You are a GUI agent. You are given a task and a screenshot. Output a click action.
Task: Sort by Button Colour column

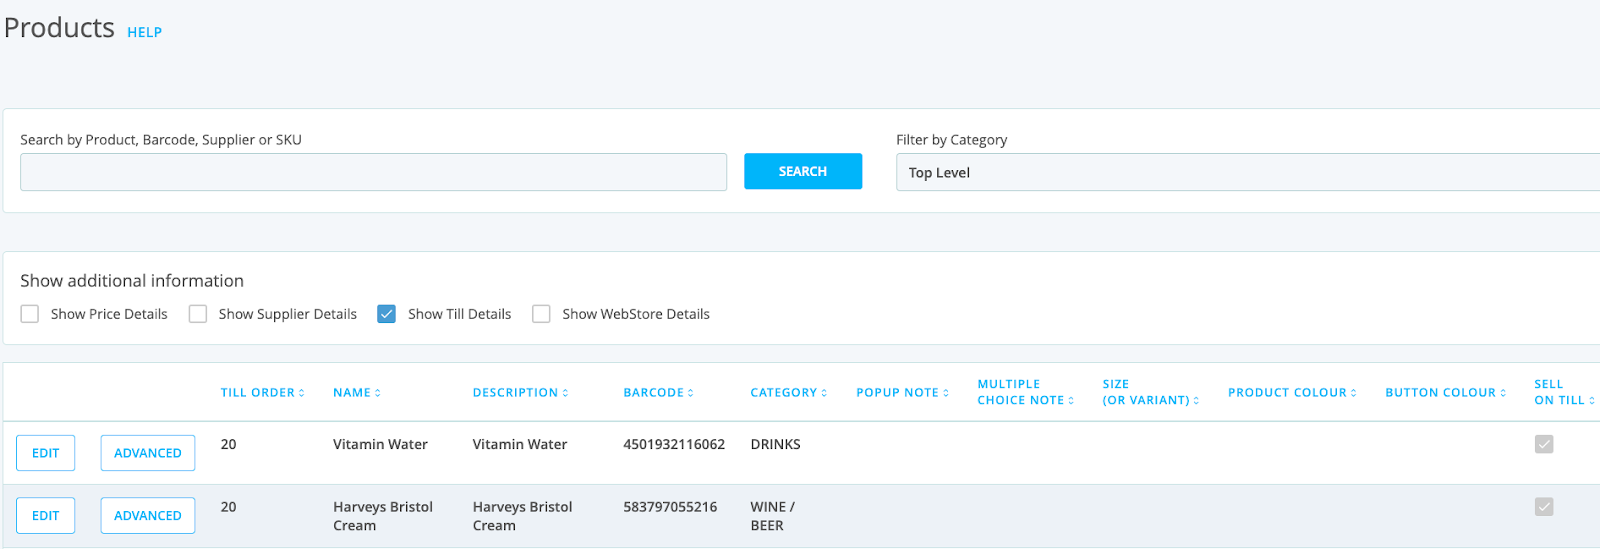(1445, 393)
